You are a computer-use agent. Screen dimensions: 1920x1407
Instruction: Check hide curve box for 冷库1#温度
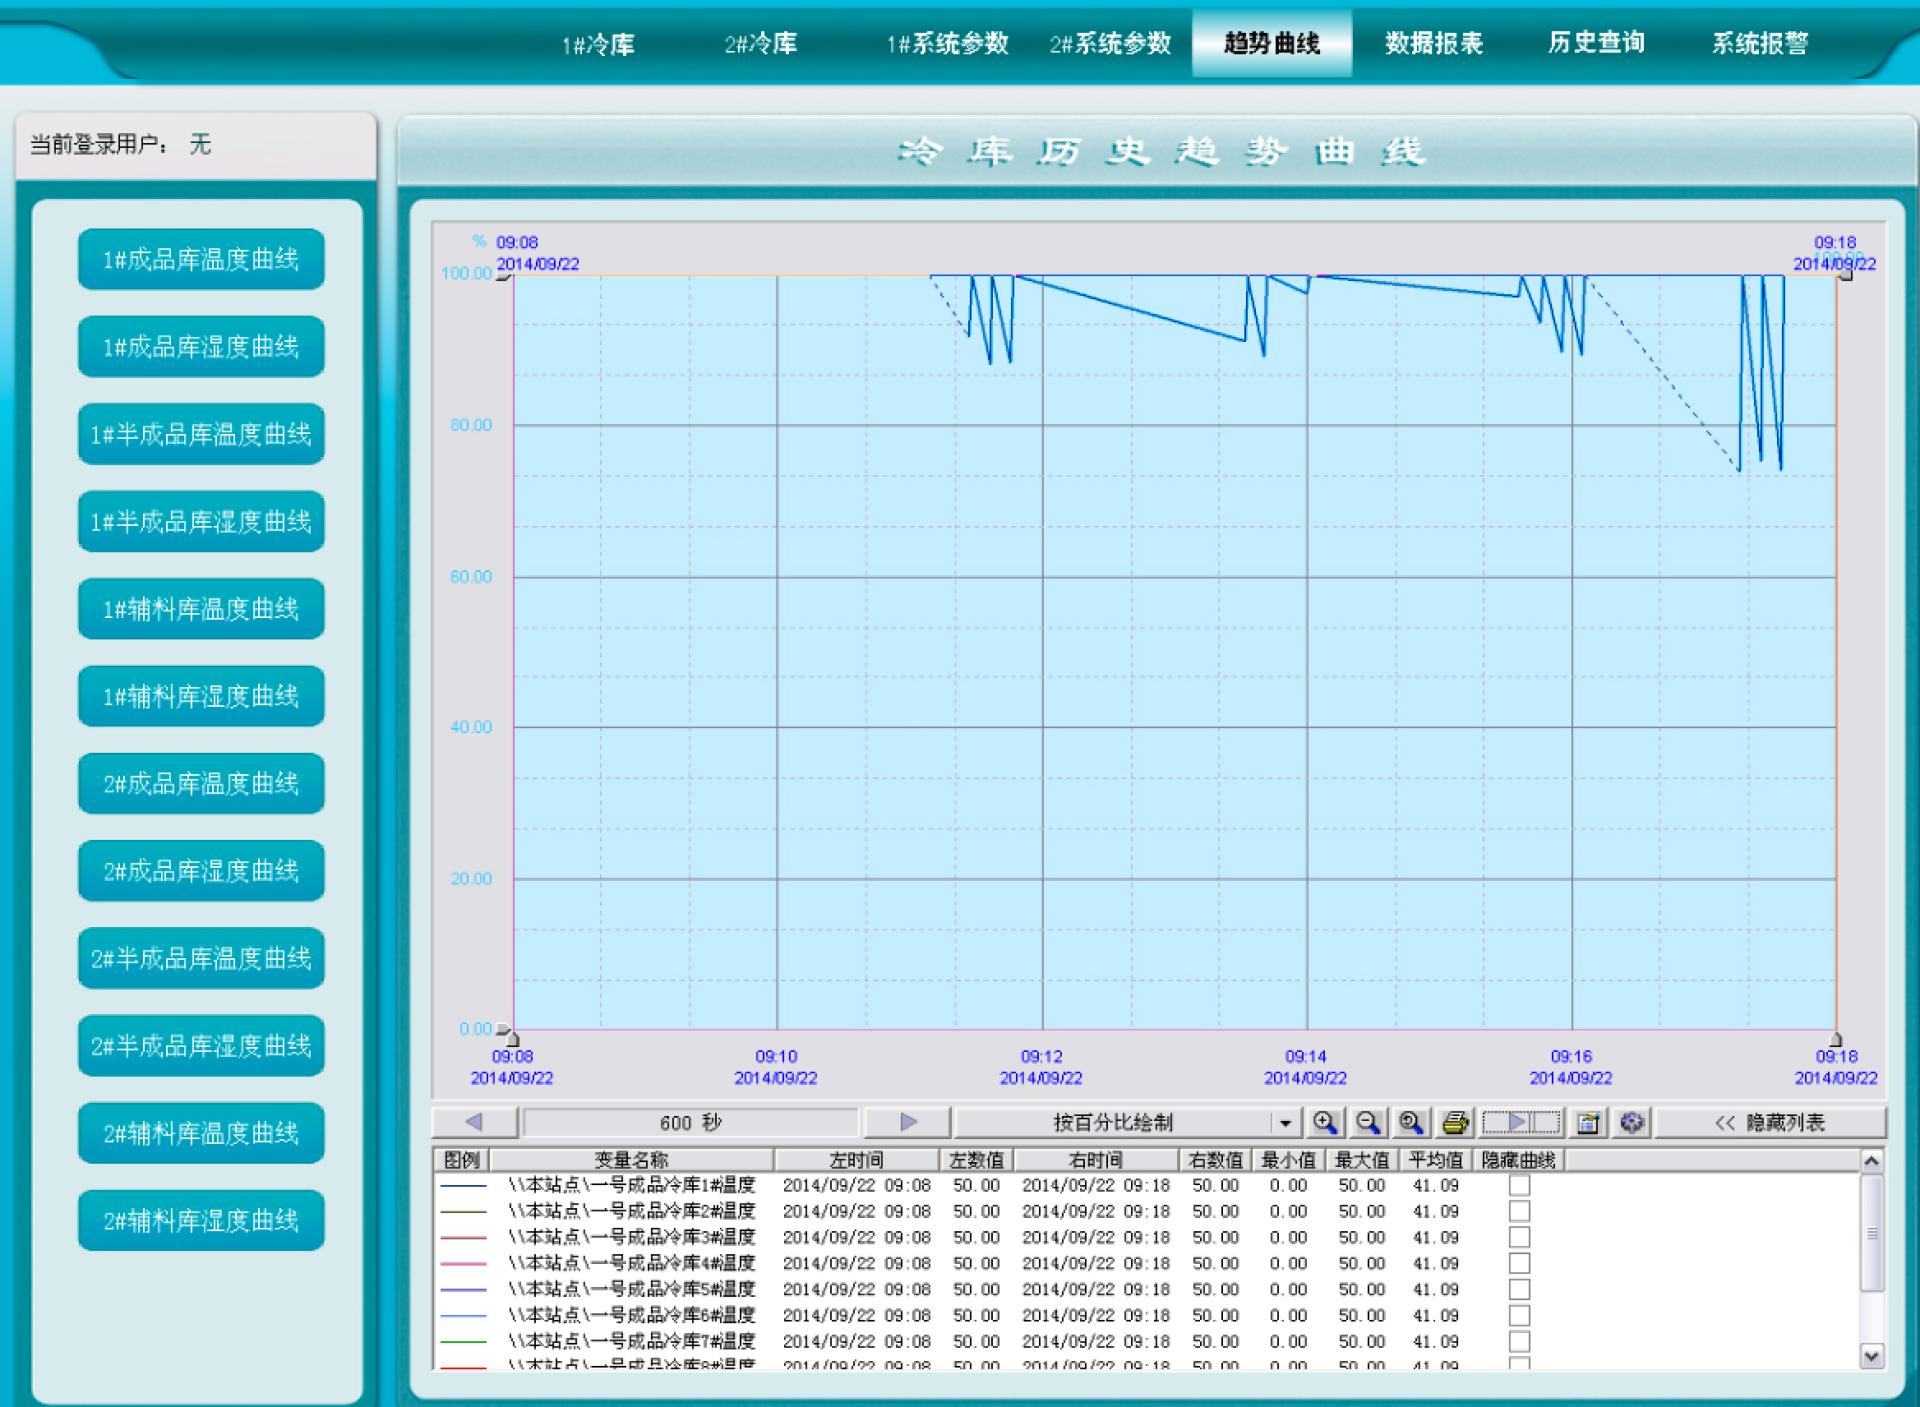1519,1185
